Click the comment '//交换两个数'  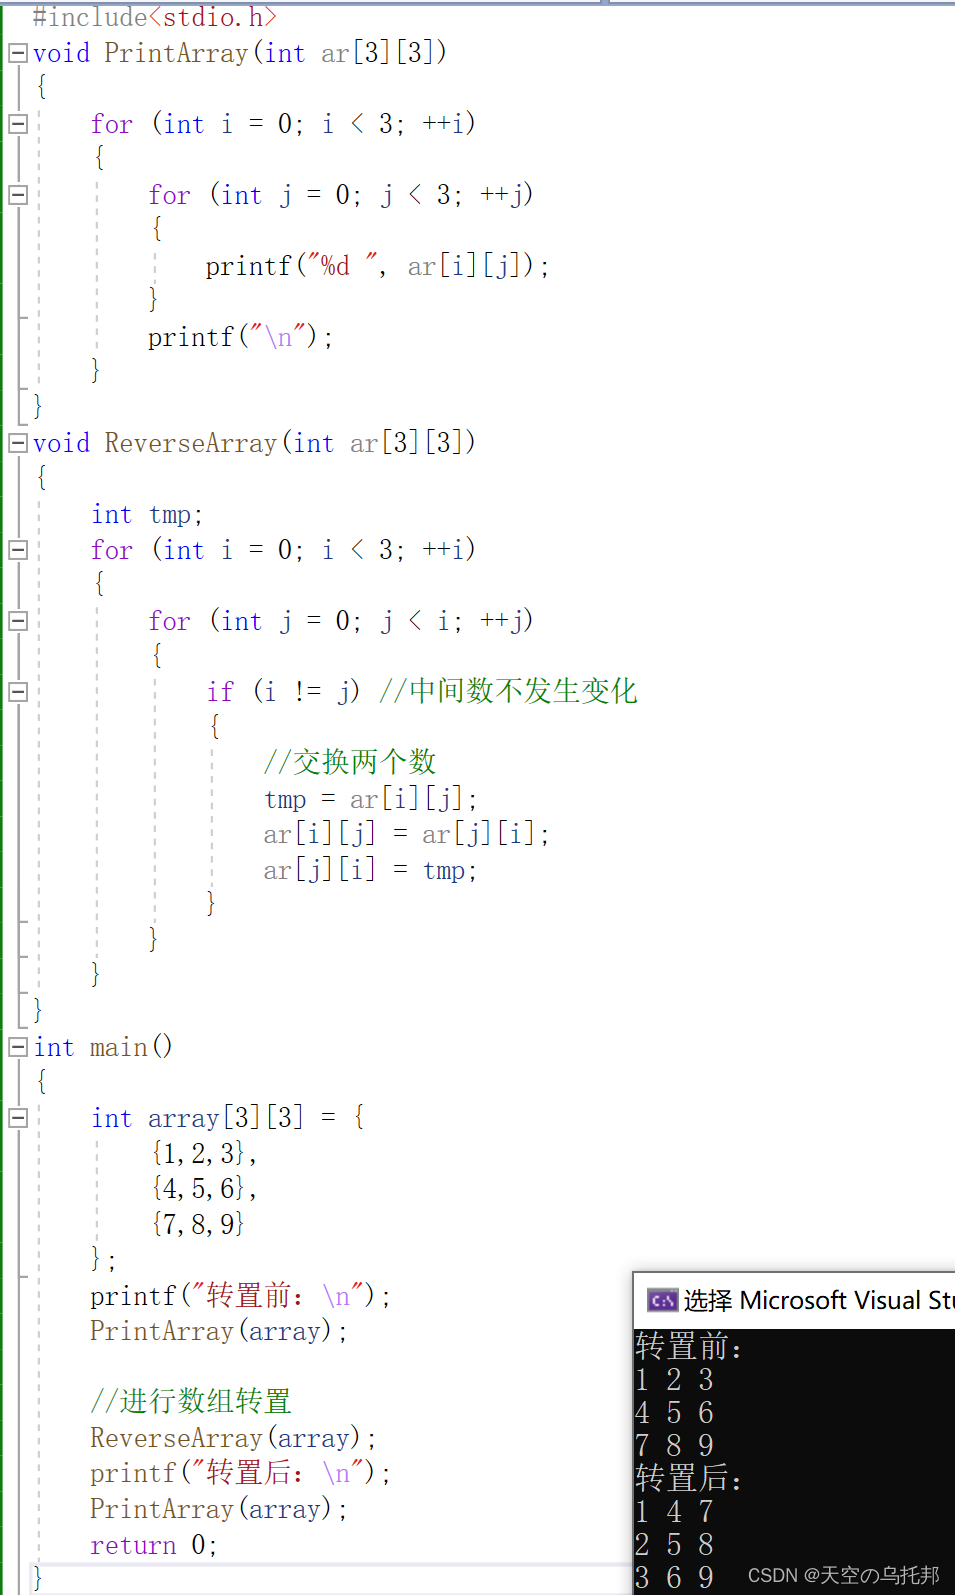350,762
